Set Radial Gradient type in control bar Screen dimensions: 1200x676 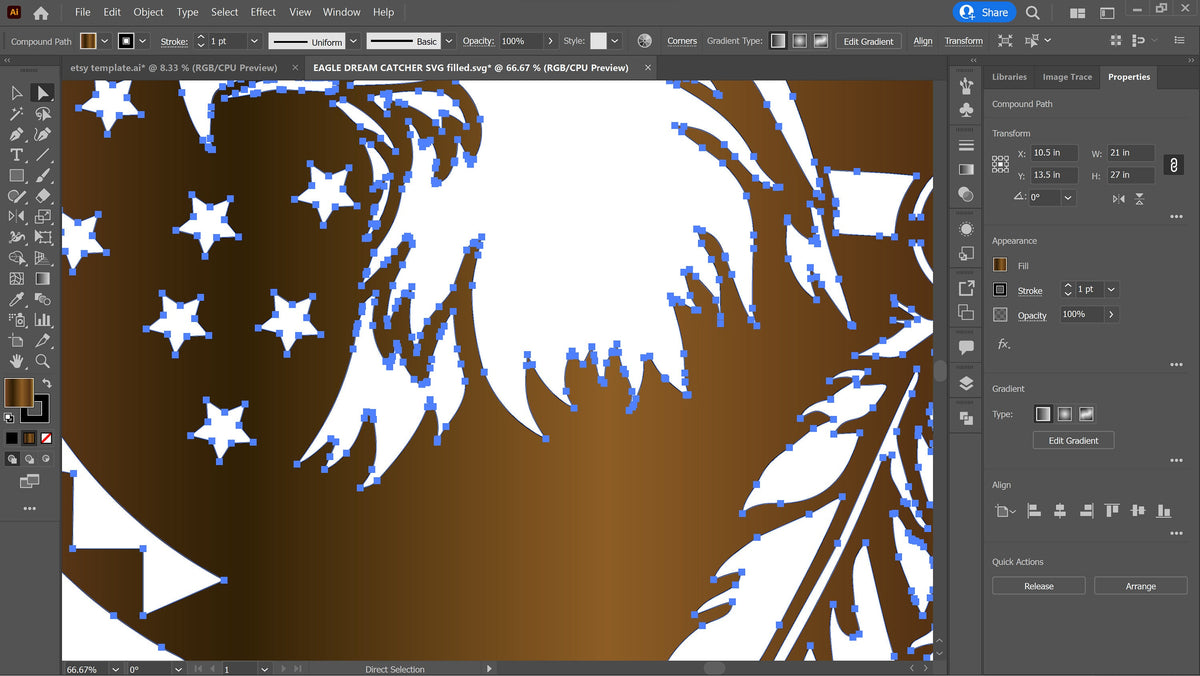tap(799, 41)
